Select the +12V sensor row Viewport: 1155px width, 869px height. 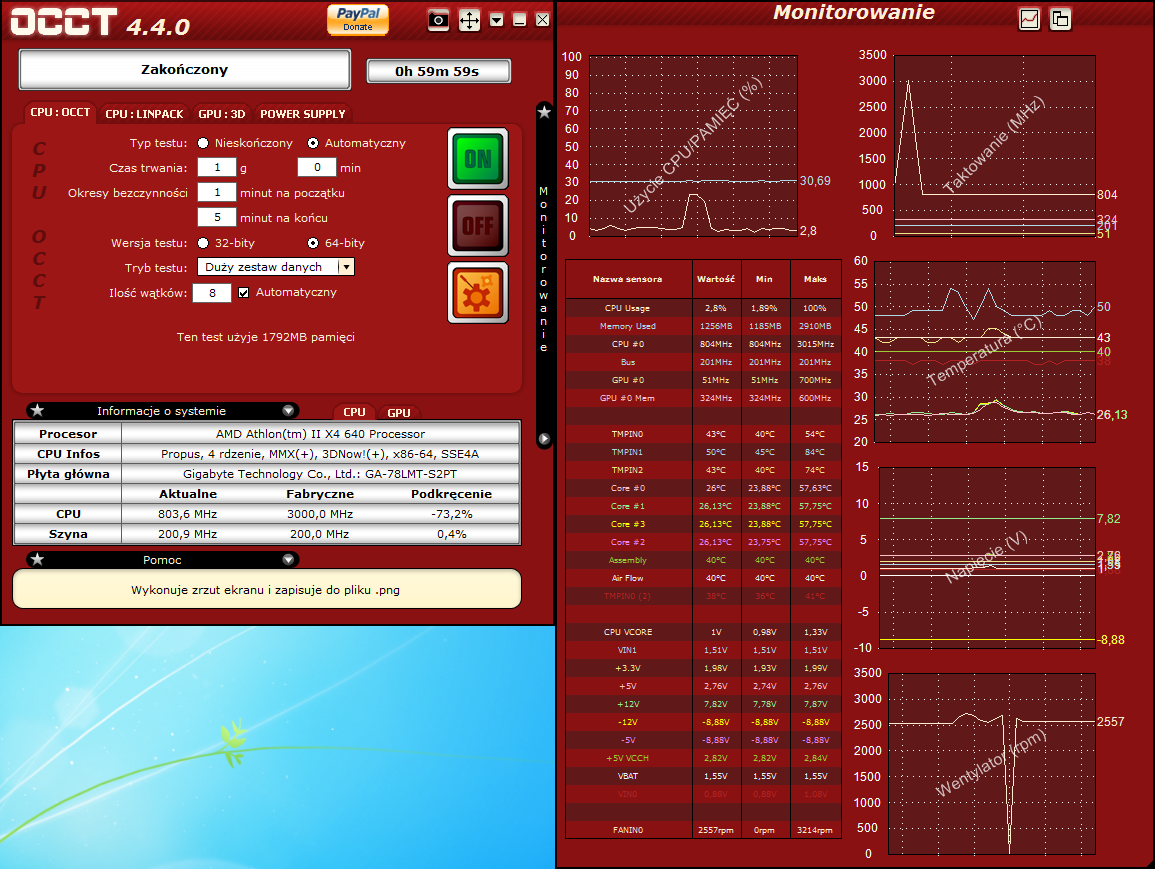(703, 704)
